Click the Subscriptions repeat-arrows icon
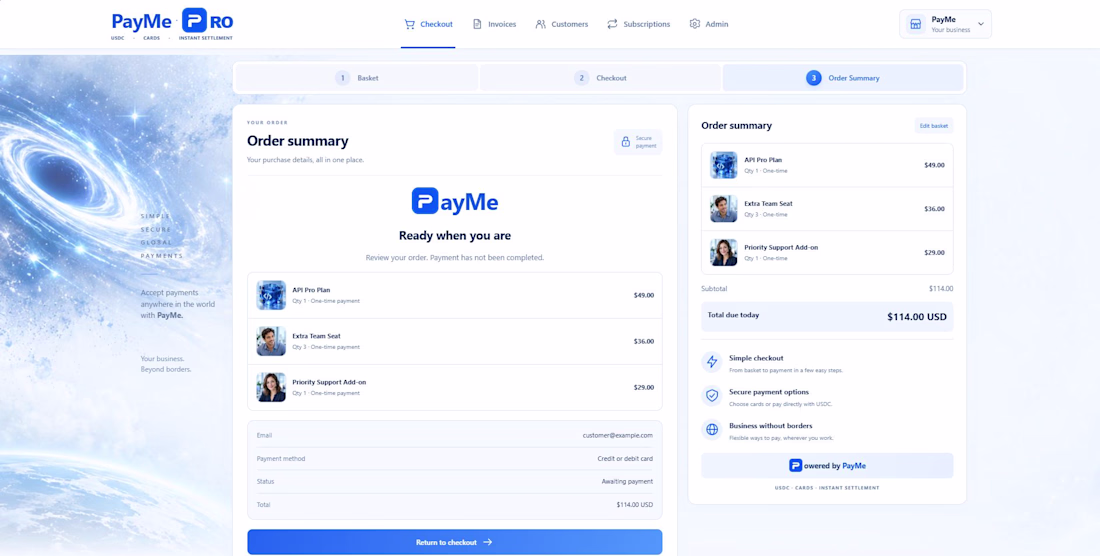1100x556 pixels. 612,24
